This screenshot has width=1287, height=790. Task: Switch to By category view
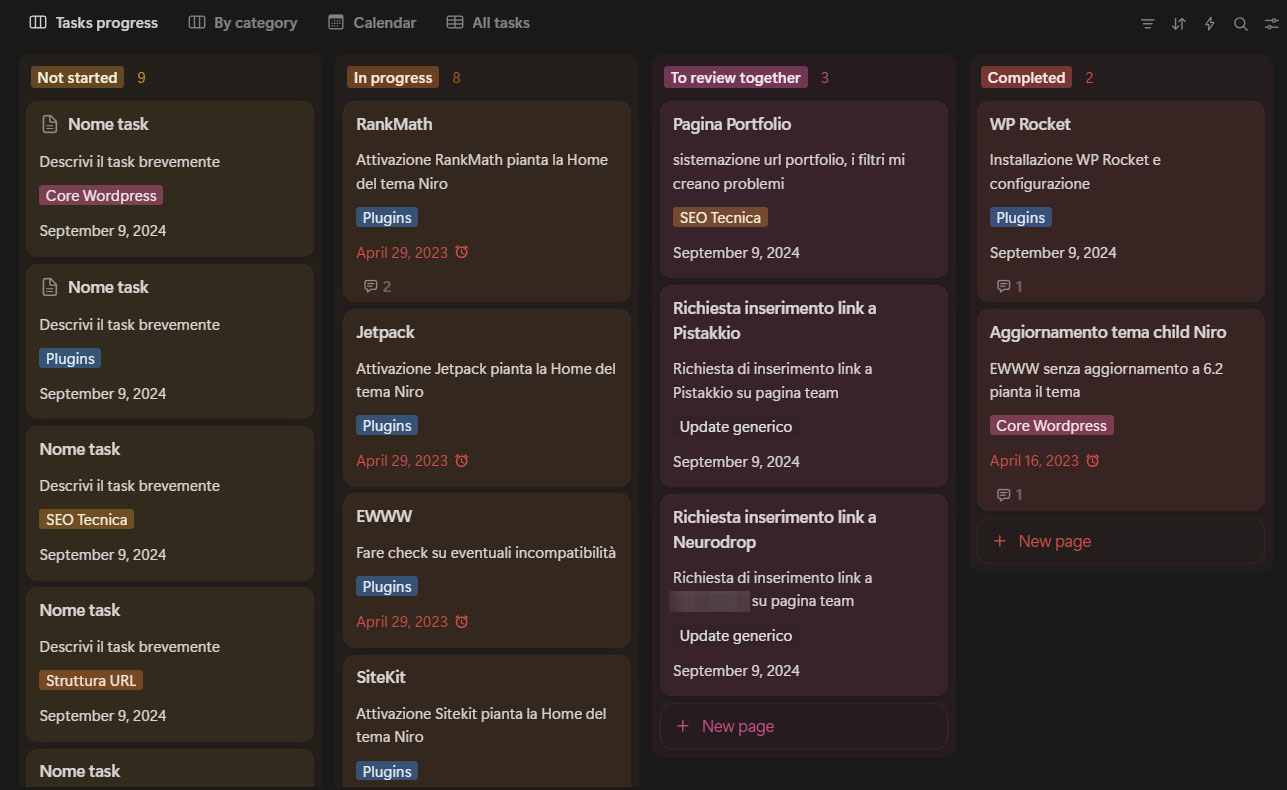(x=243, y=23)
